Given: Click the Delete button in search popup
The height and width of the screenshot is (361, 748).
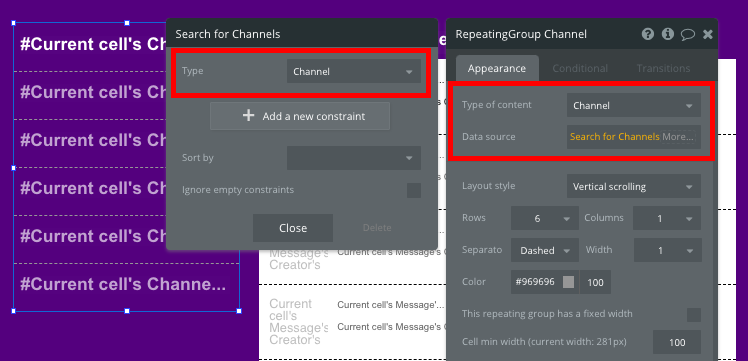Looking at the screenshot, I should (377, 228).
